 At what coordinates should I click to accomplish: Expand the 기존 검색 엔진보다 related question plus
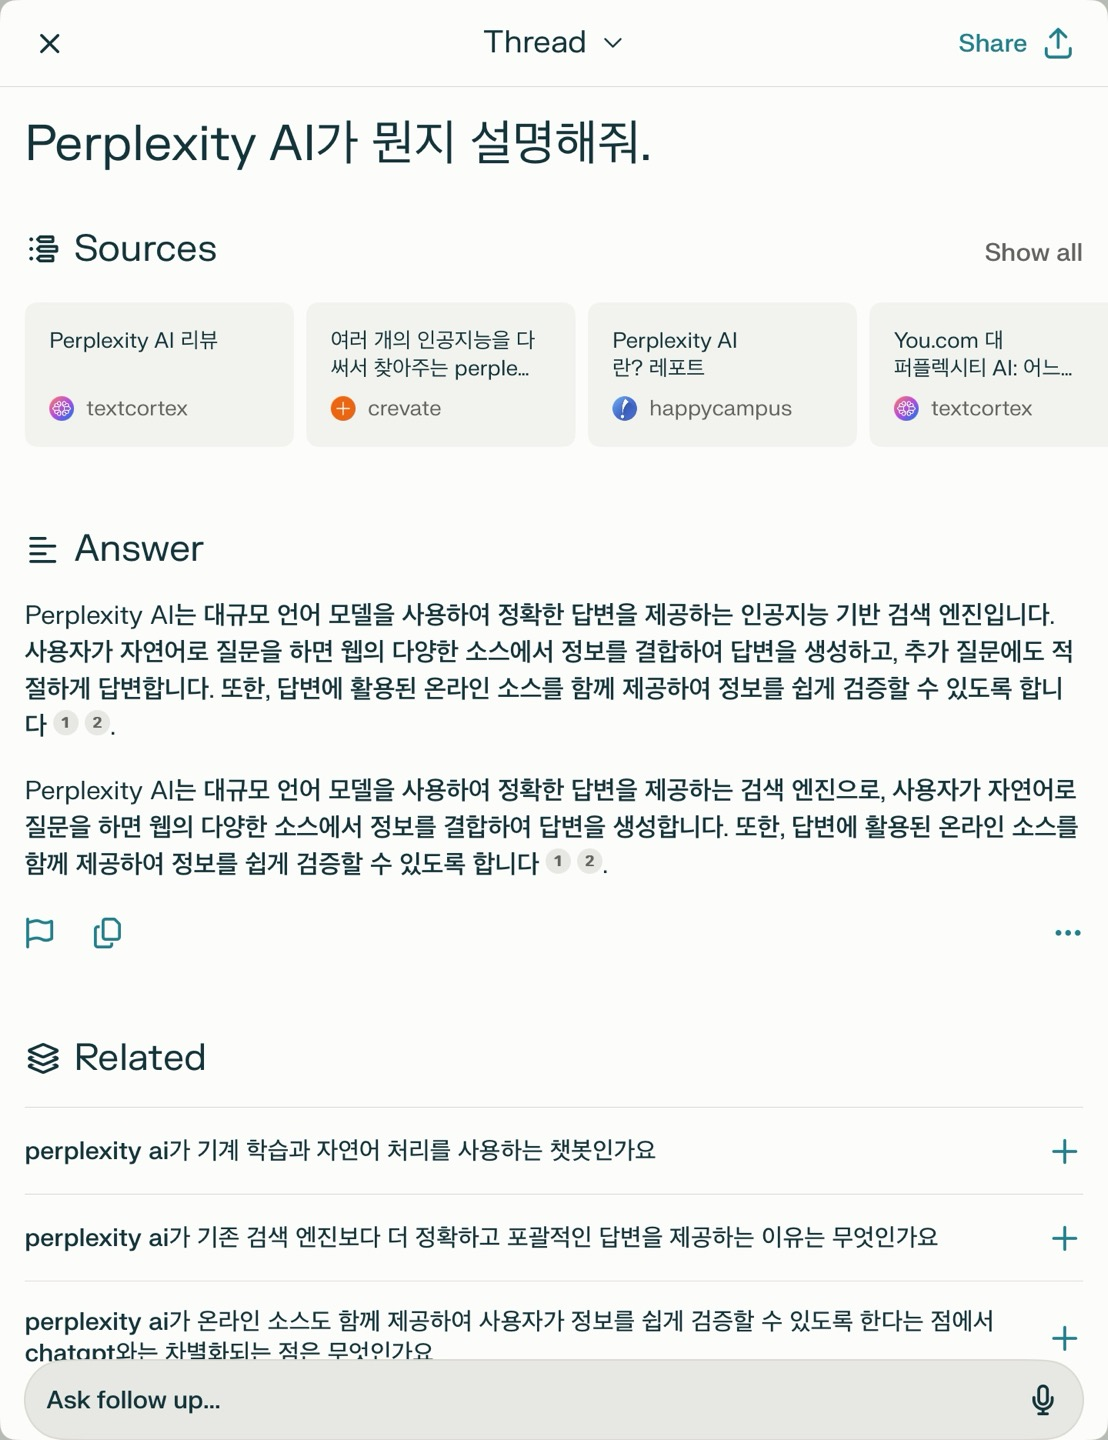pos(1064,1238)
